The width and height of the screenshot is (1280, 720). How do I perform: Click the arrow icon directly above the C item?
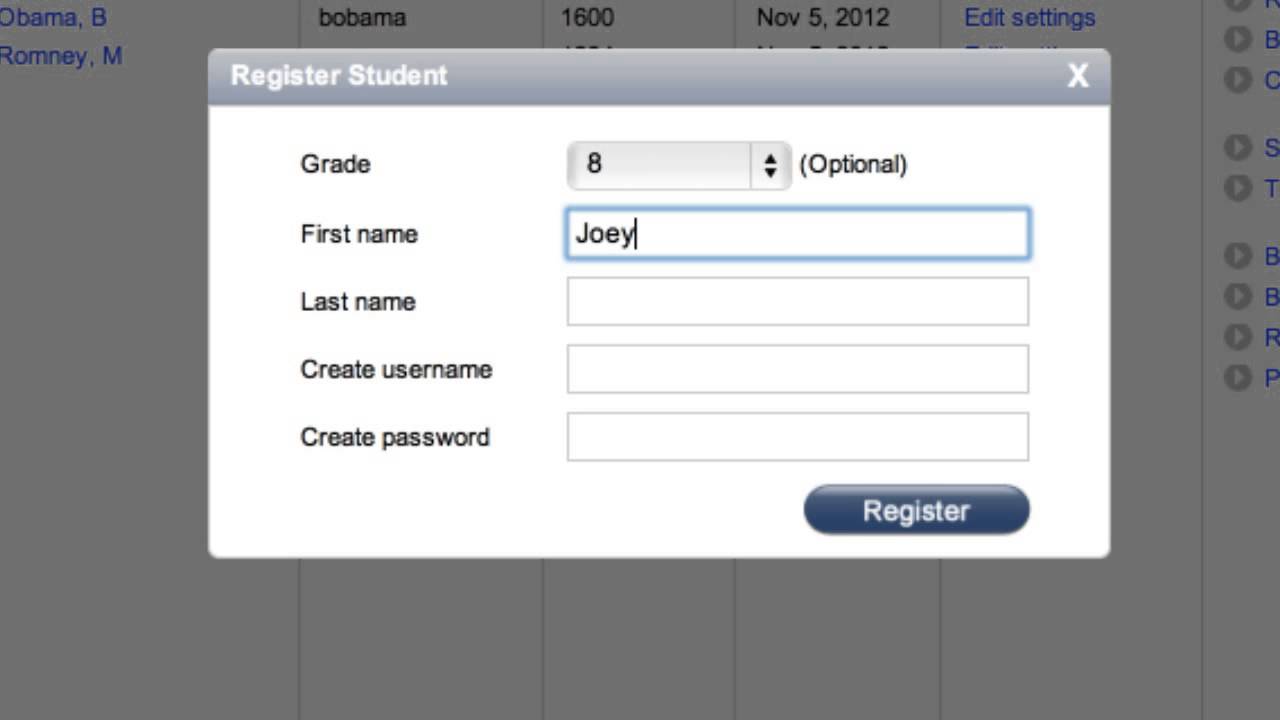(x=1238, y=39)
